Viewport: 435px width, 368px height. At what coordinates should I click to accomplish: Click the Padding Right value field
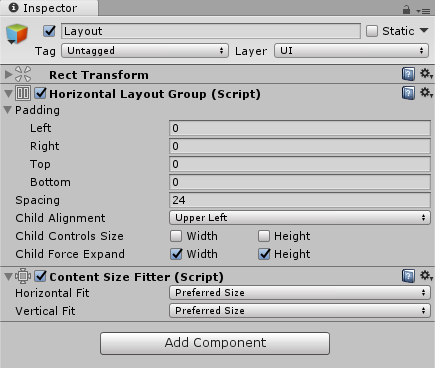point(300,146)
